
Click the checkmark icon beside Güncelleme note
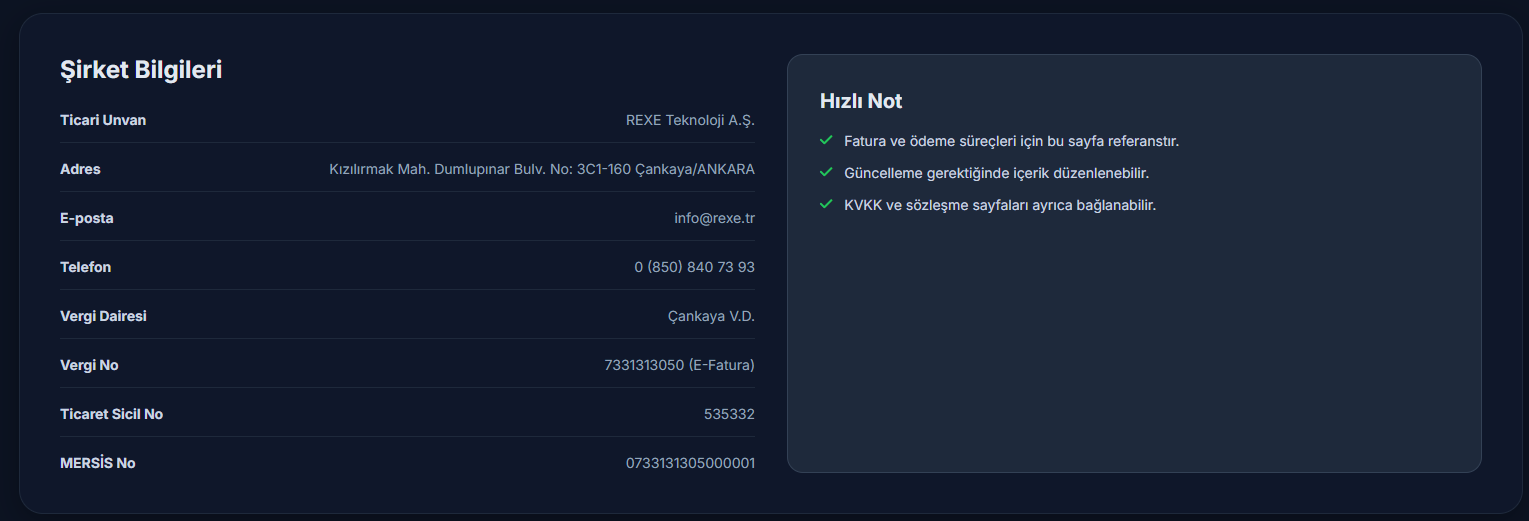point(826,173)
